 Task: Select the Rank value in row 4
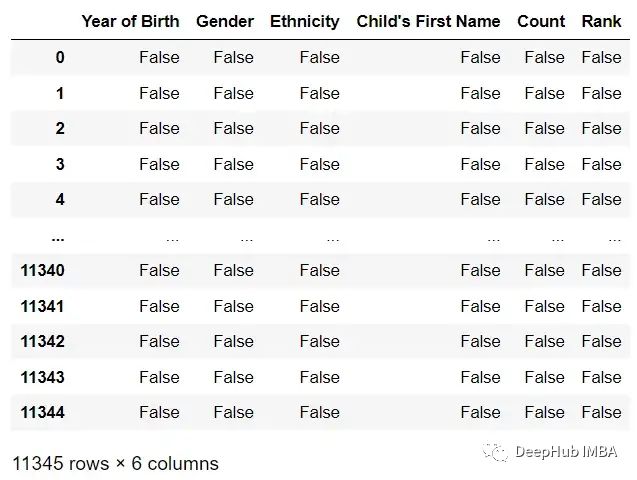(x=601, y=199)
